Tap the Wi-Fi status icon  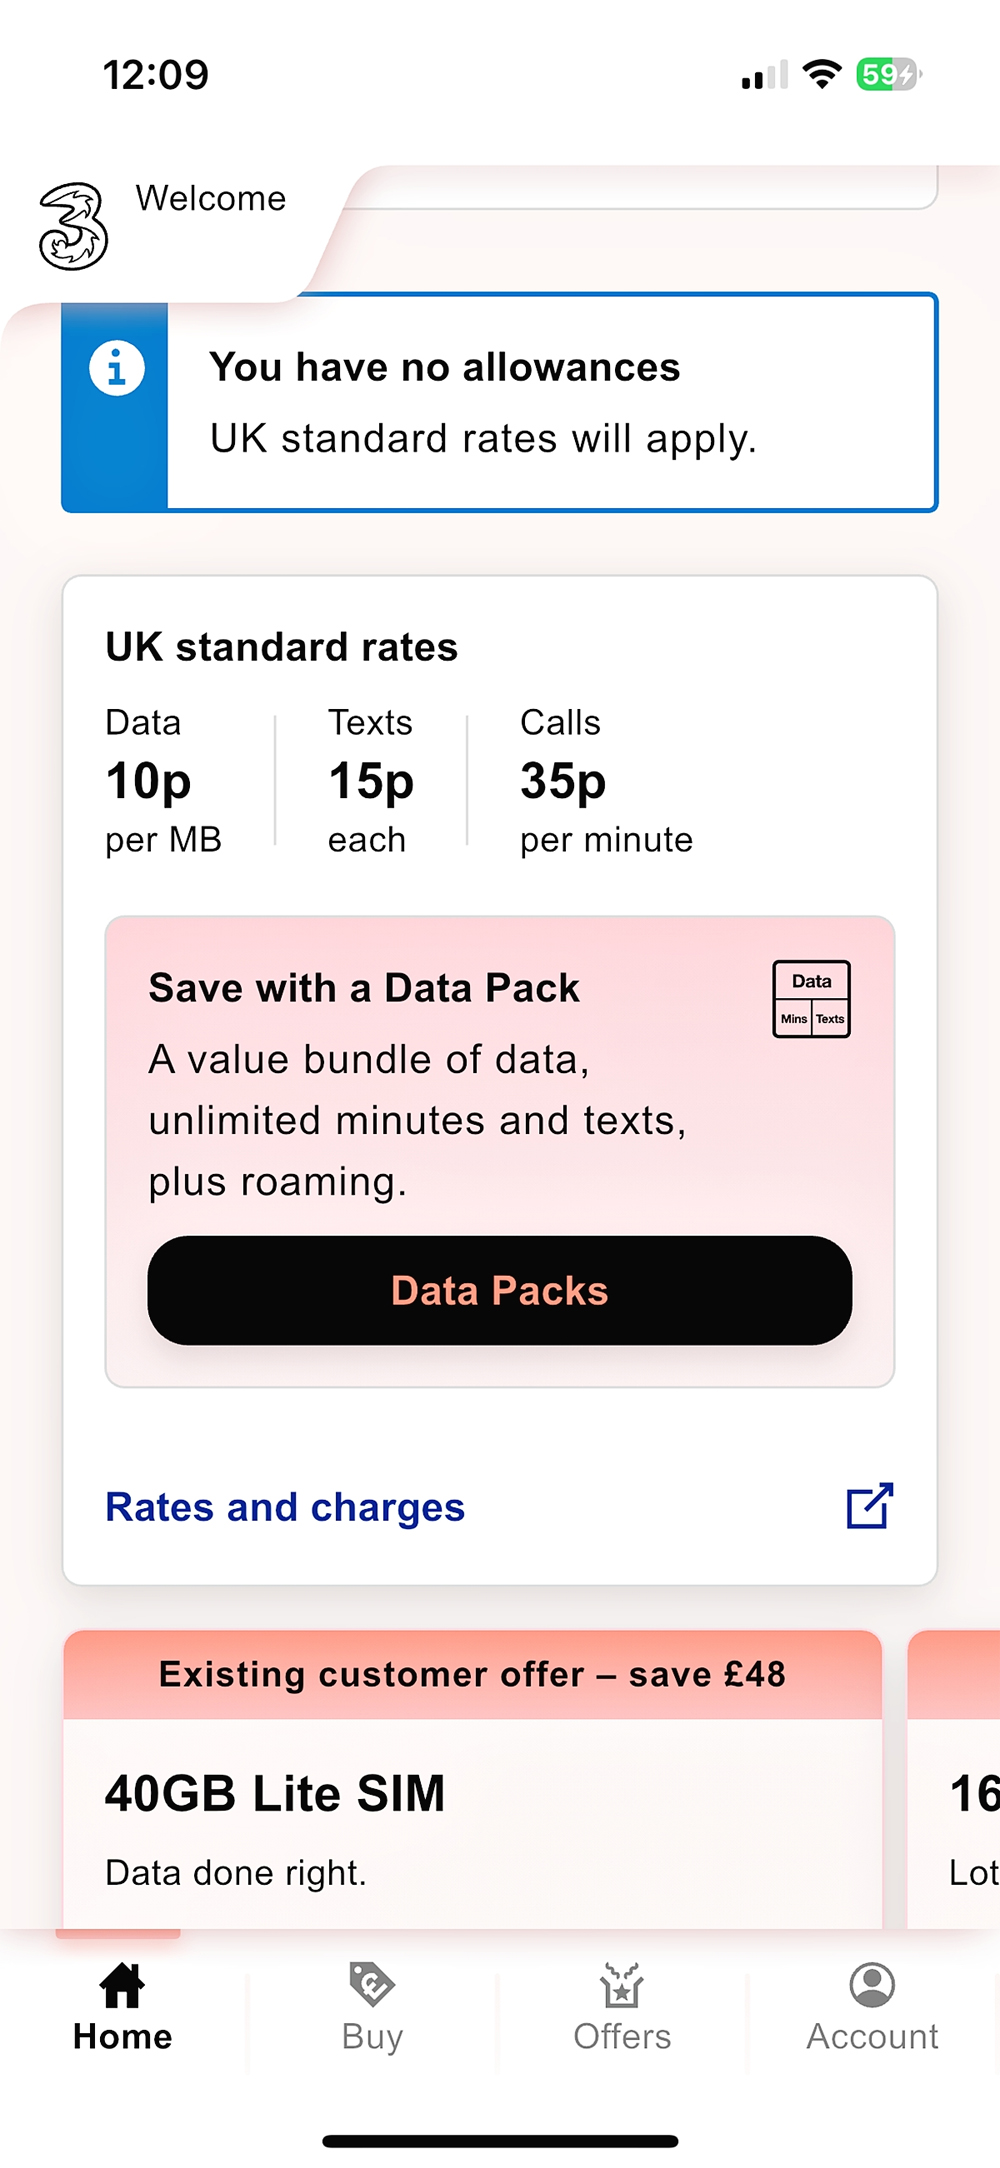(x=822, y=74)
